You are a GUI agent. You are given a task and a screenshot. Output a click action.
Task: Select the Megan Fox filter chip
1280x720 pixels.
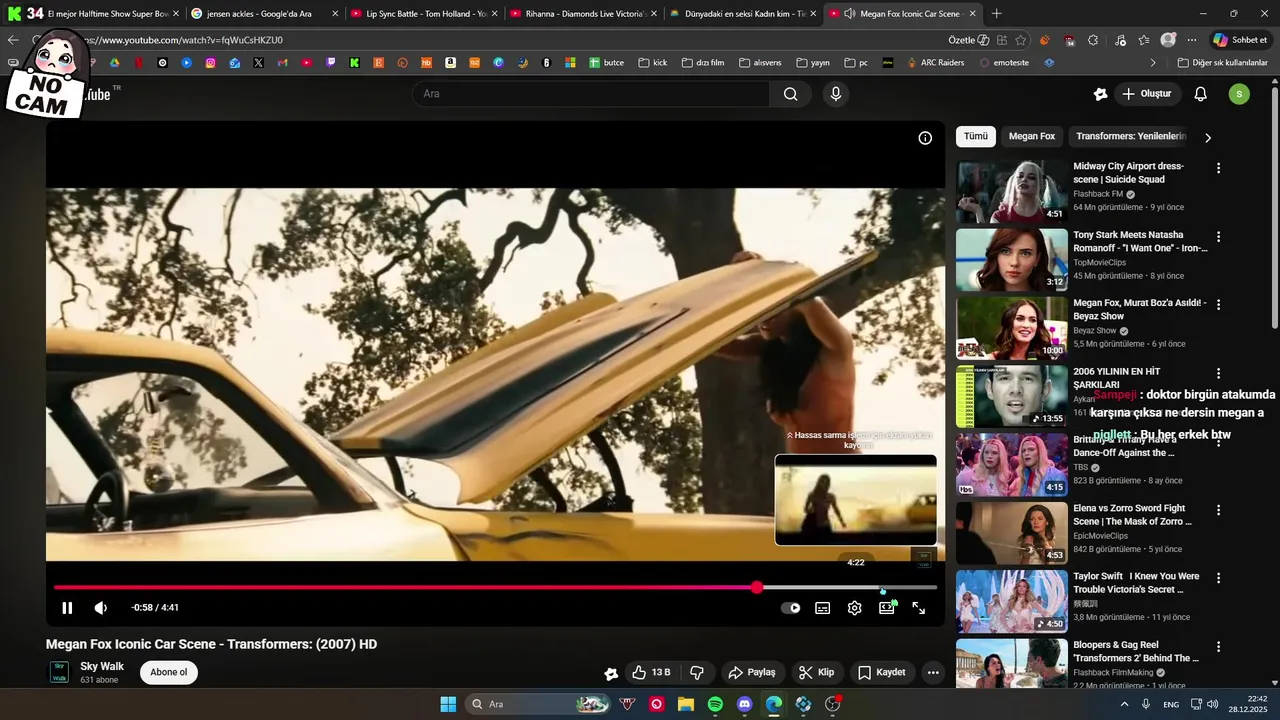(x=1032, y=137)
